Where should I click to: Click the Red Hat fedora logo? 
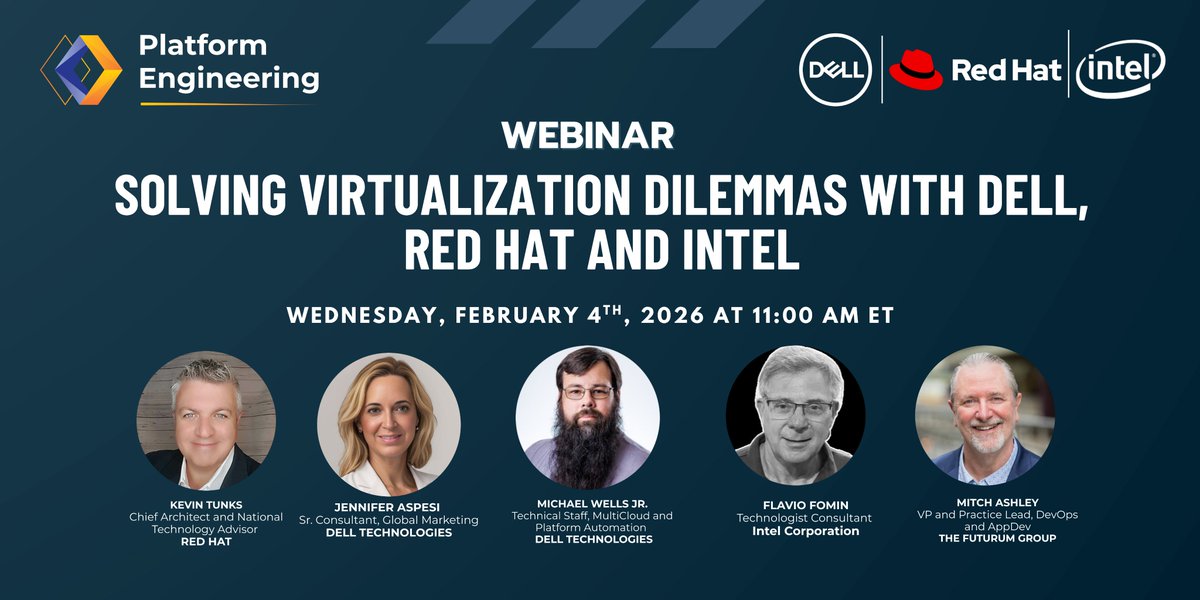point(916,70)
